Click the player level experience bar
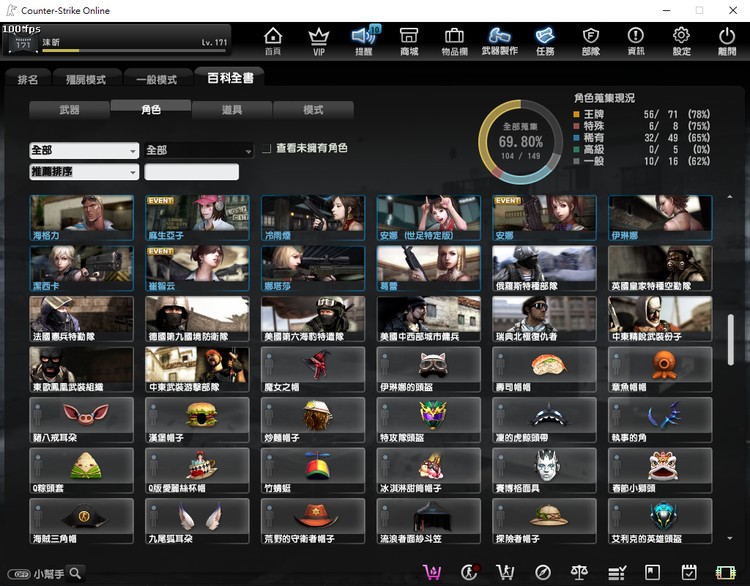 (x=135, y=50)
